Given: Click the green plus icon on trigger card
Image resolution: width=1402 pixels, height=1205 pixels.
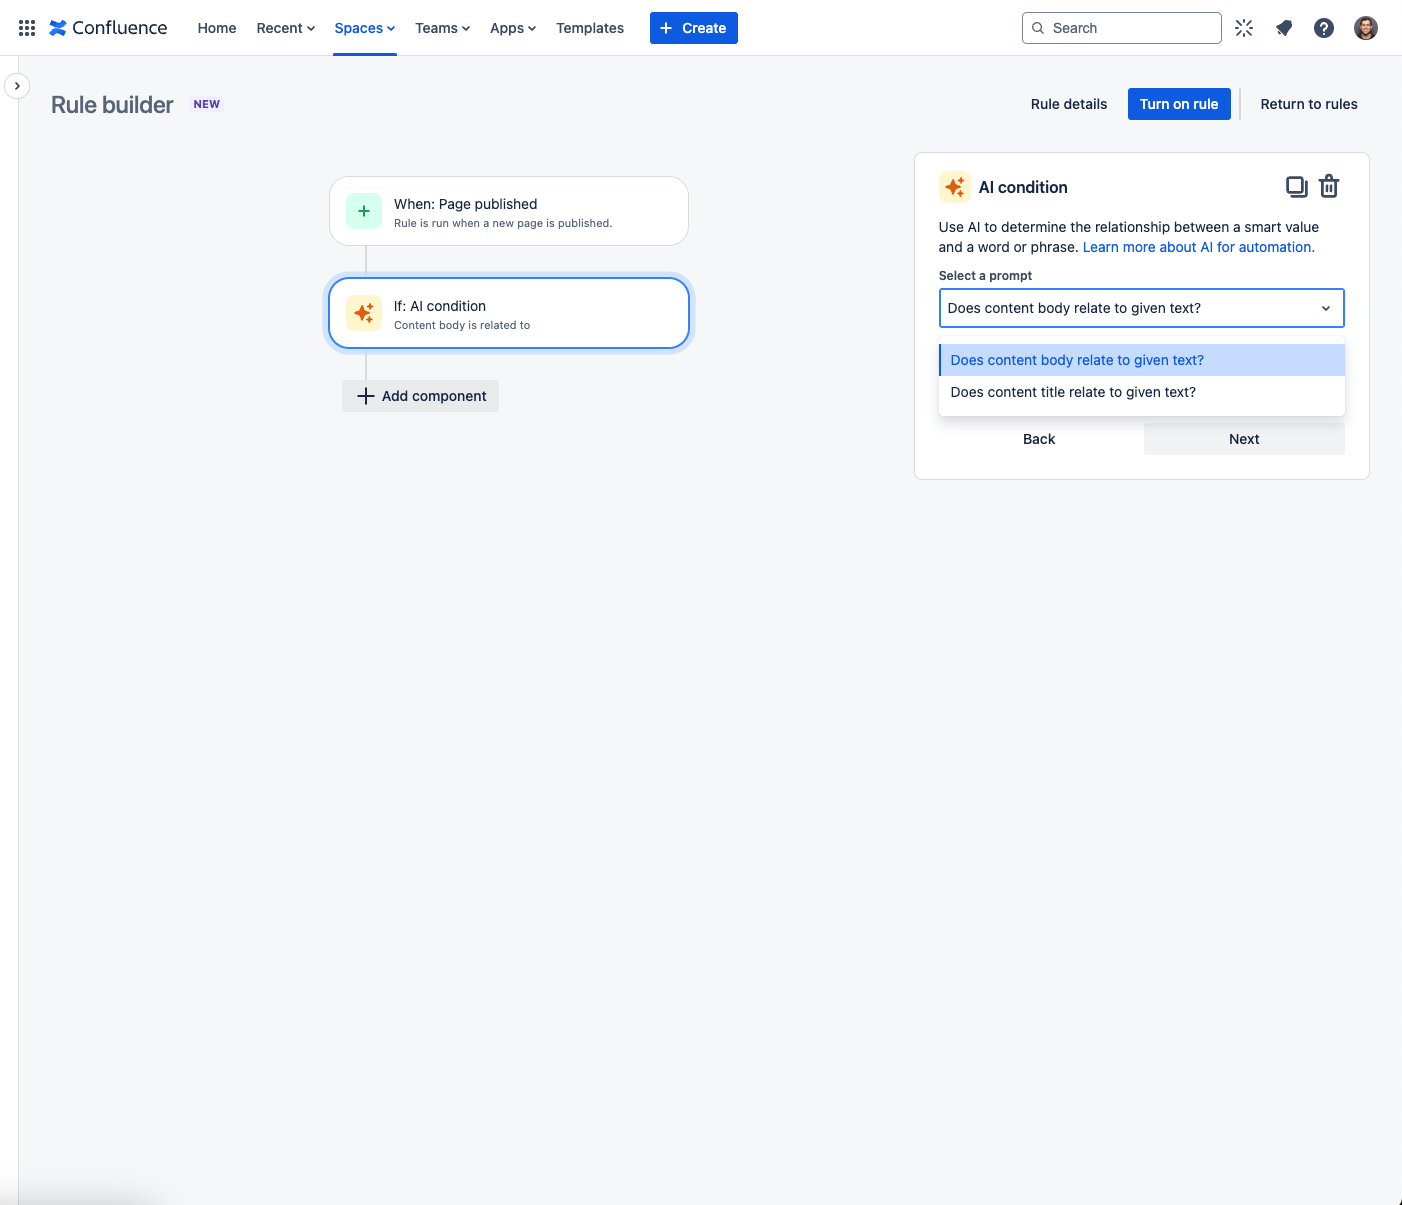Looking at the screenshot, I should 364,211.
